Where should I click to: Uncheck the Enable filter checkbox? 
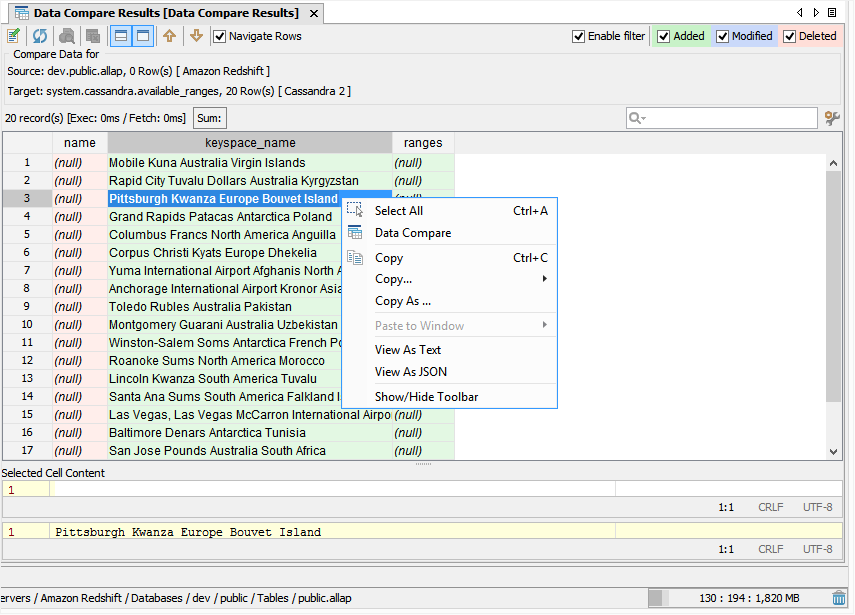(x=579, y=37)
